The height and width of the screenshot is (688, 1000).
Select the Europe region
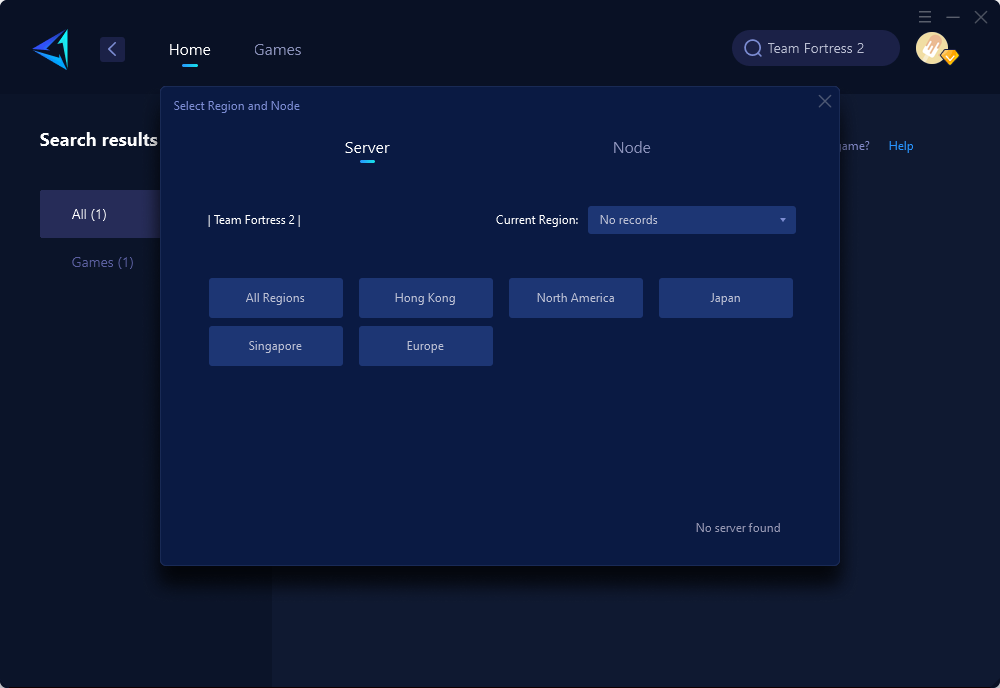coord(425,346)
